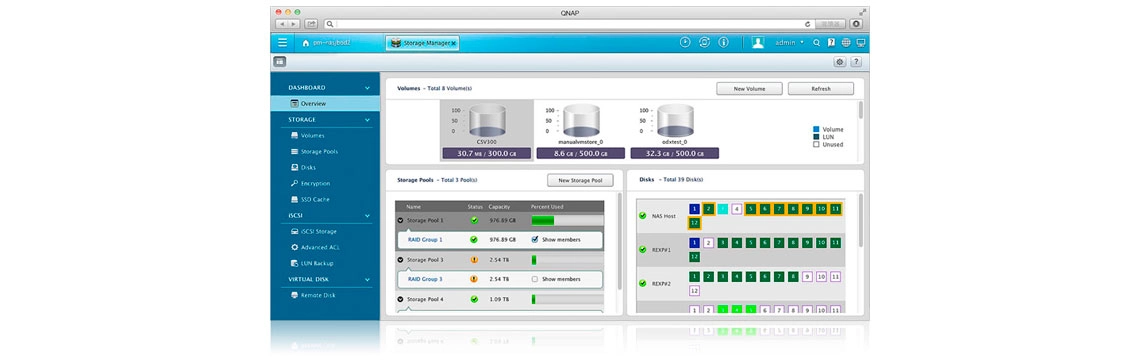Select the manualvmstore_0 volume cylinder

(x=581, y=119)
